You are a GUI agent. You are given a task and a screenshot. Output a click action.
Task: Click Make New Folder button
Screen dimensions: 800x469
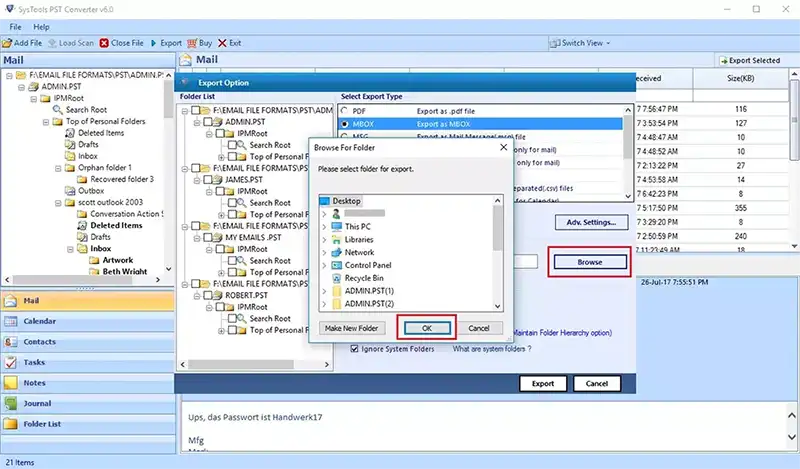click(x=352, y=328)
